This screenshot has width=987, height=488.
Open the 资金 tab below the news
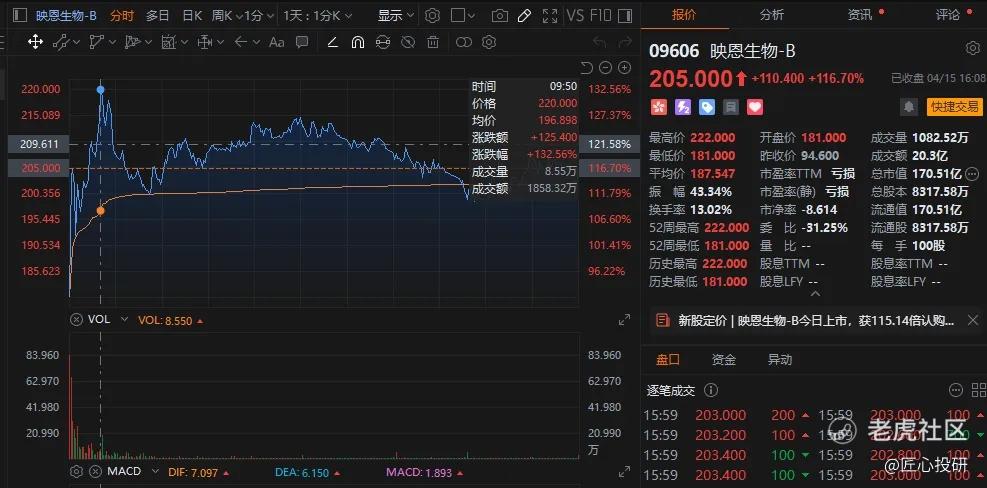[x=724, y=360]
